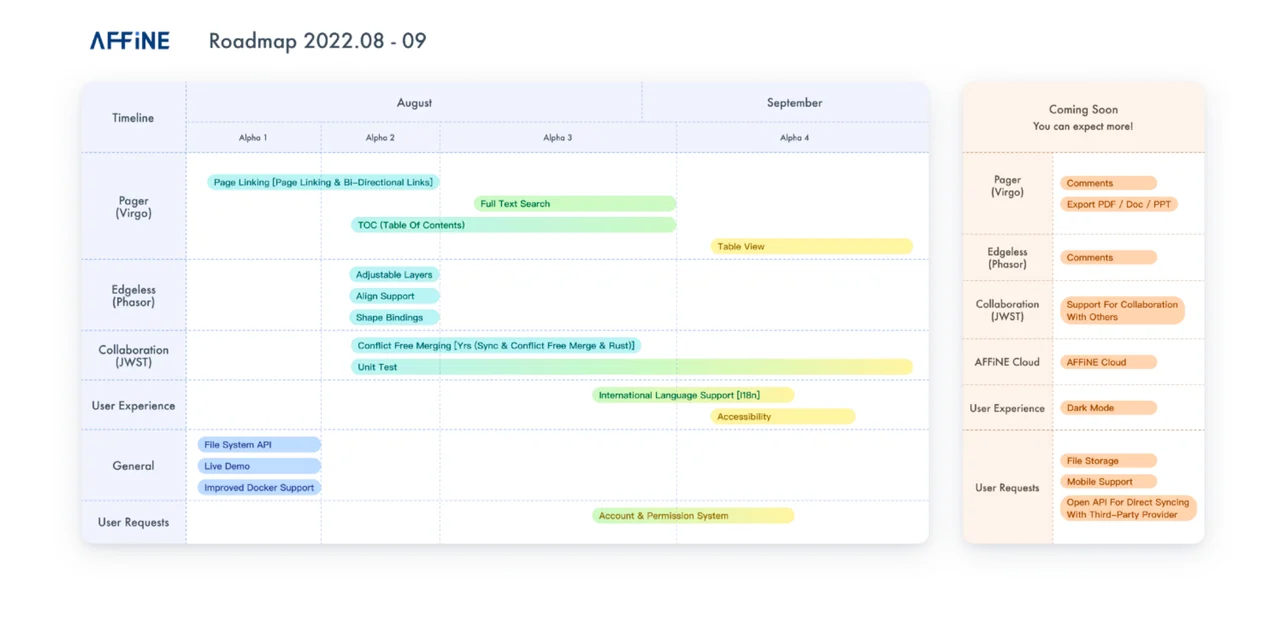Click the "Shape Bindings" bar

tap(395, 317)
